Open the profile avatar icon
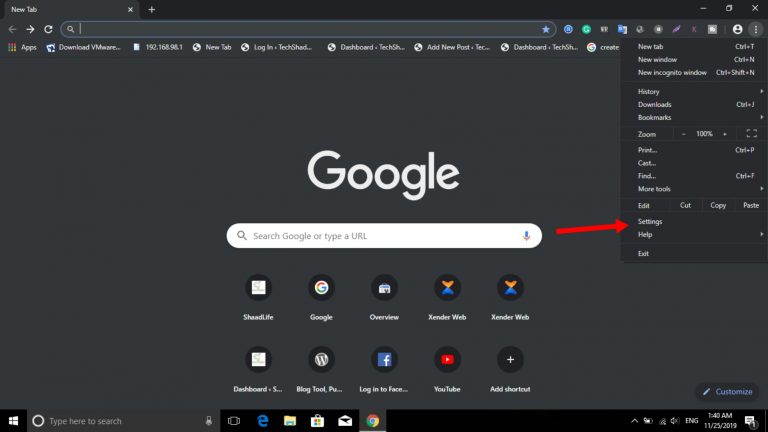The height and width of the screenshot is (432, 768). pyautogui.click(x=737, y=29)
